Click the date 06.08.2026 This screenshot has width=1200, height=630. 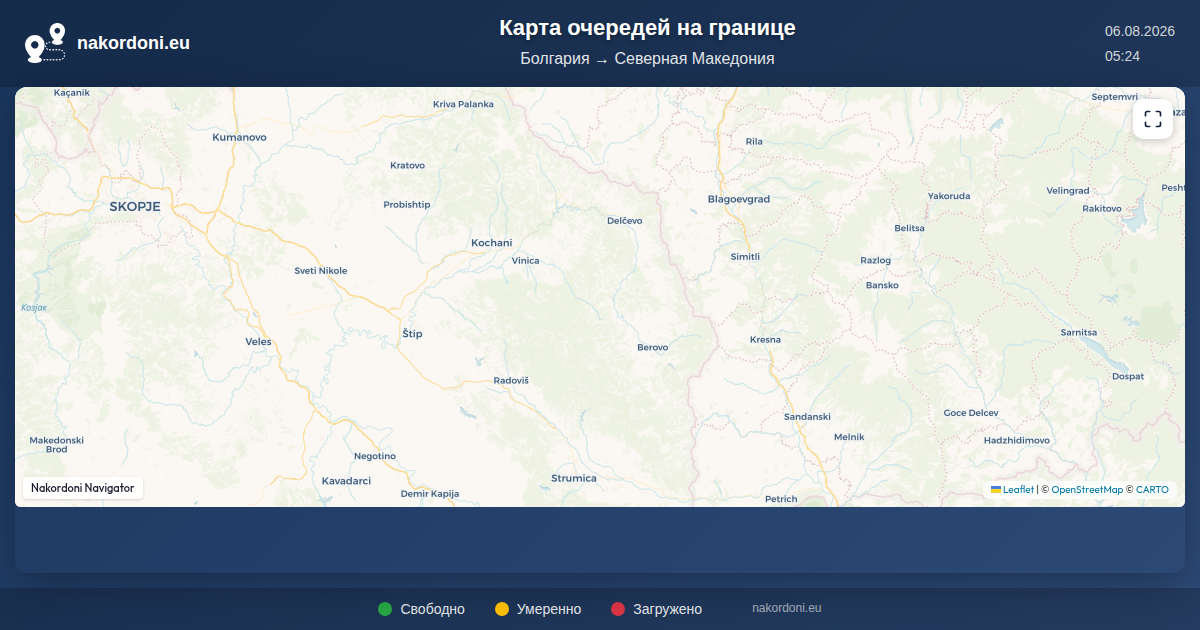coord(1139,31)
